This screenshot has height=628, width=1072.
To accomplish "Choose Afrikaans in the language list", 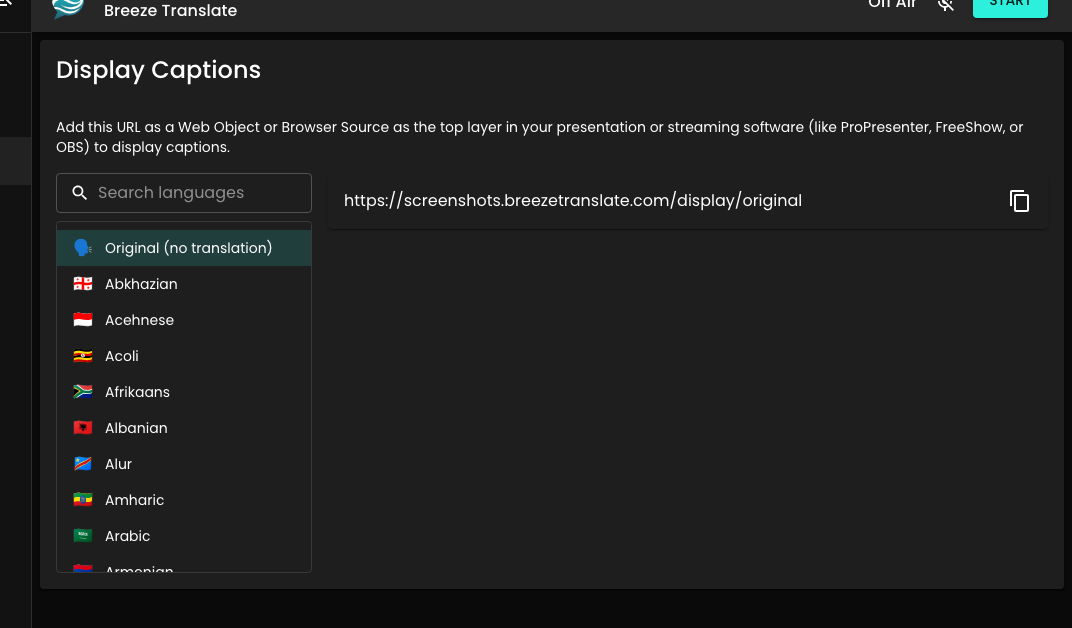I will (184, 392).
